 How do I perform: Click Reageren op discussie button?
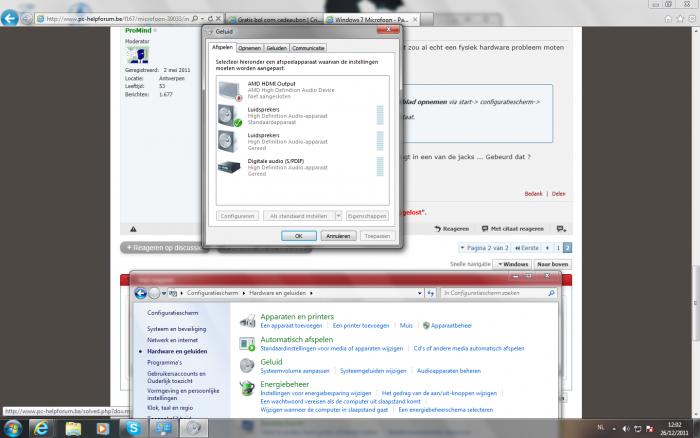(x=166, y=247)
